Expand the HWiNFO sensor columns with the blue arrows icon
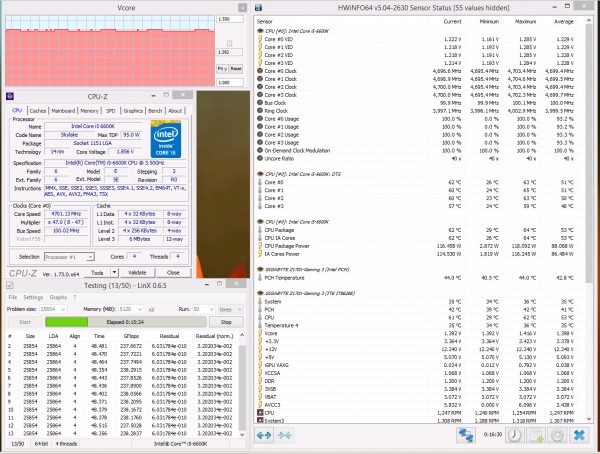 point(264,435)
